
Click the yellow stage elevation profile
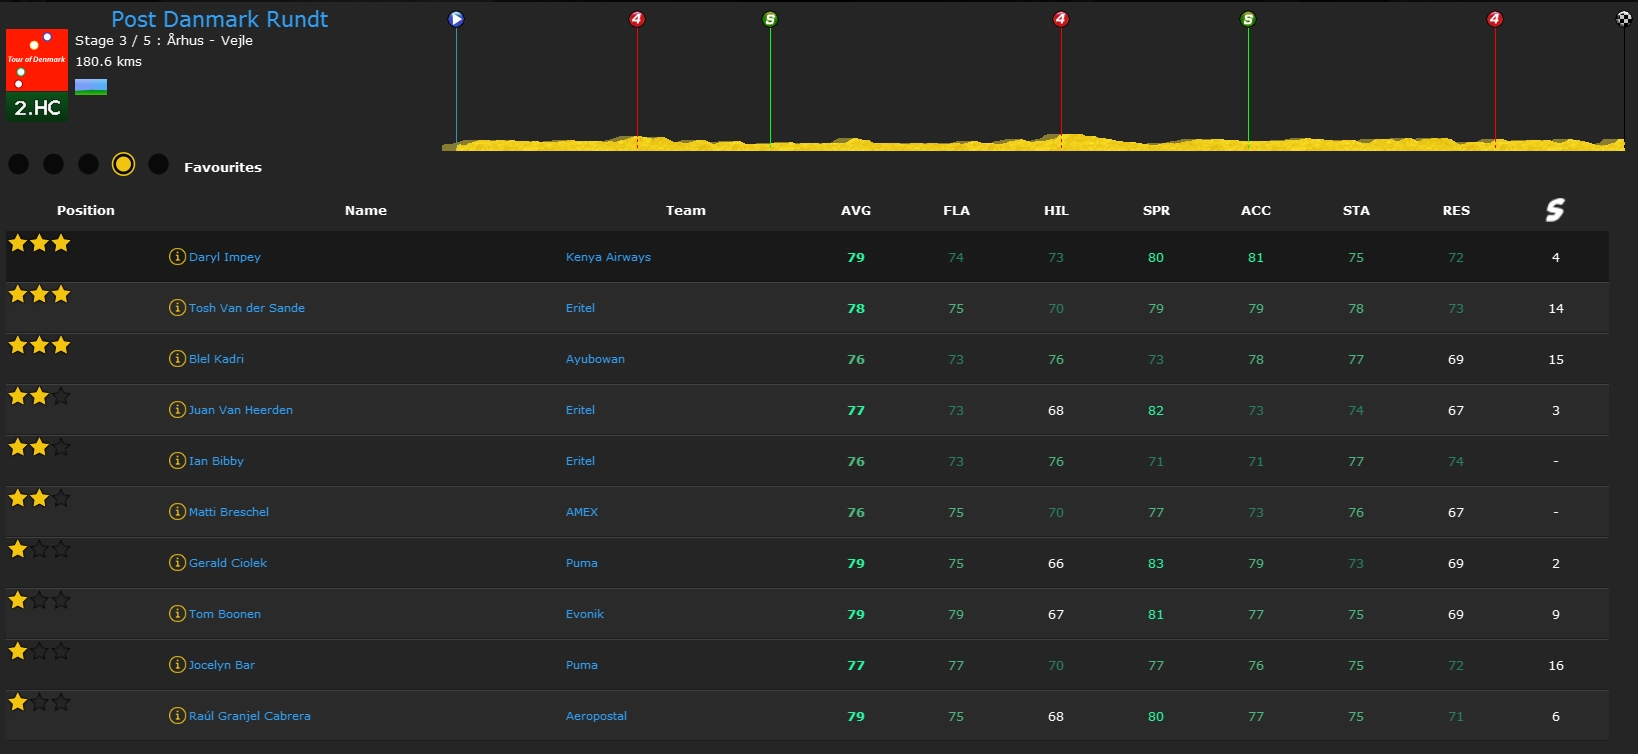(x=1033, y=143)
